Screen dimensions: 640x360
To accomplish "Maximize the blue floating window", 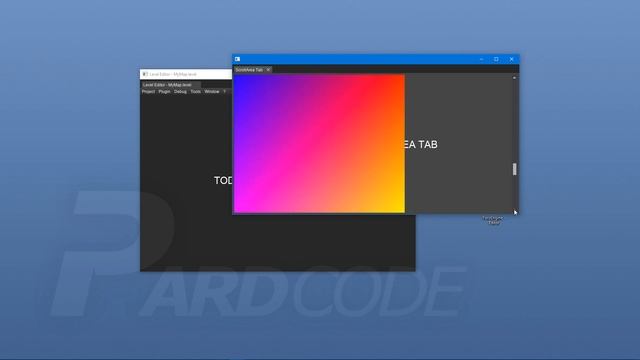I will tap(496, 59).
